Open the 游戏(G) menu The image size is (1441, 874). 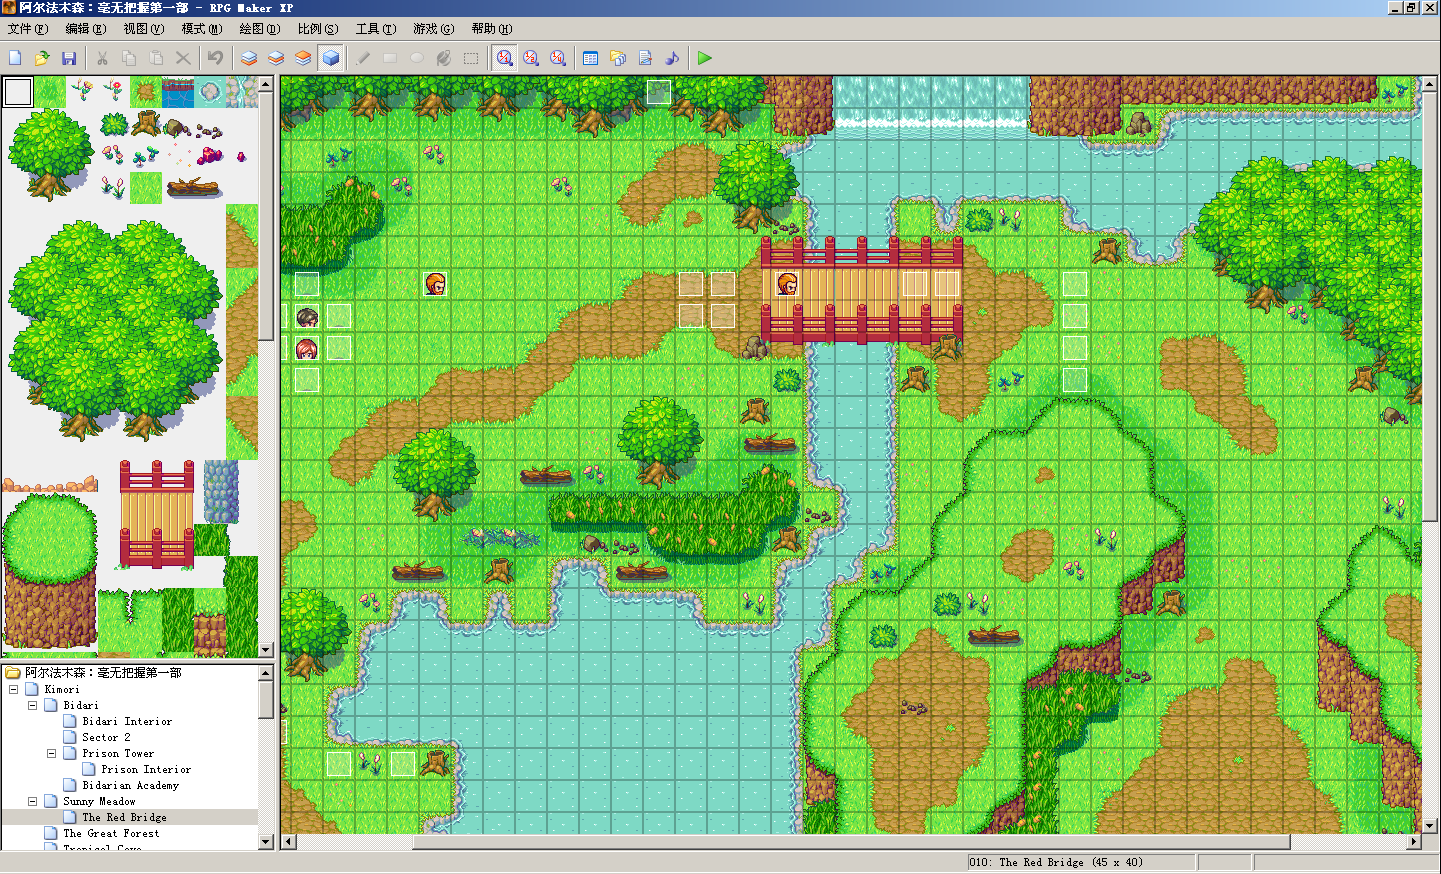pyautogui.click(x=434, y=29)
